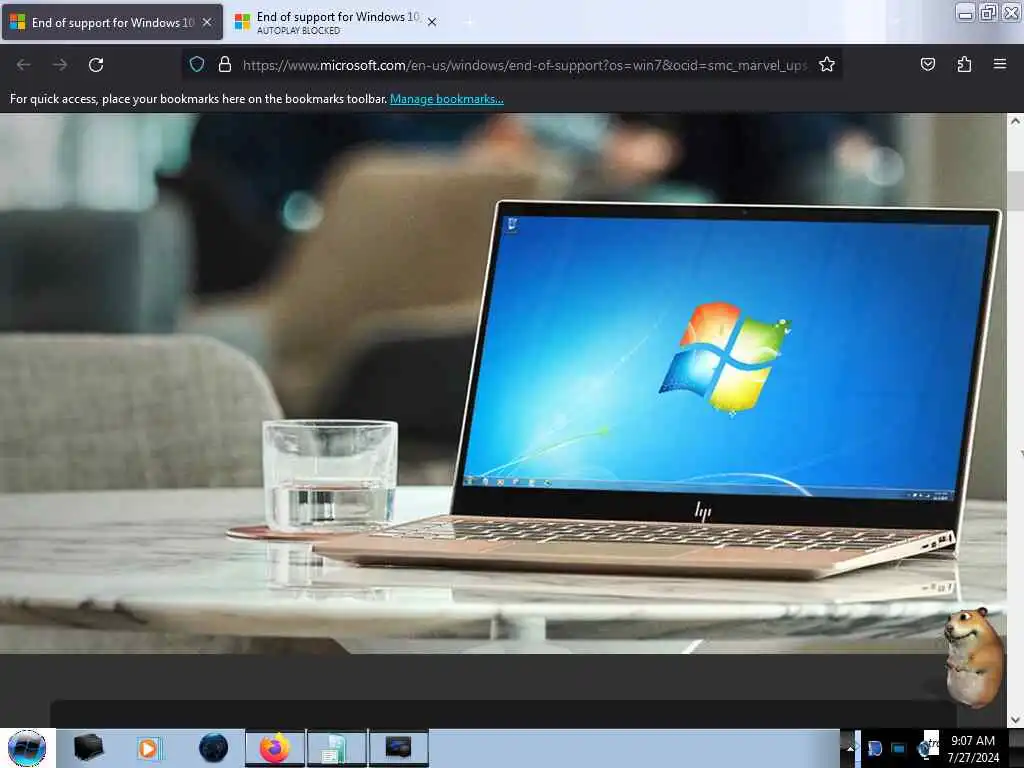Open tracking protection shield info
This screenshot has width=1024, height=768.
197,64
